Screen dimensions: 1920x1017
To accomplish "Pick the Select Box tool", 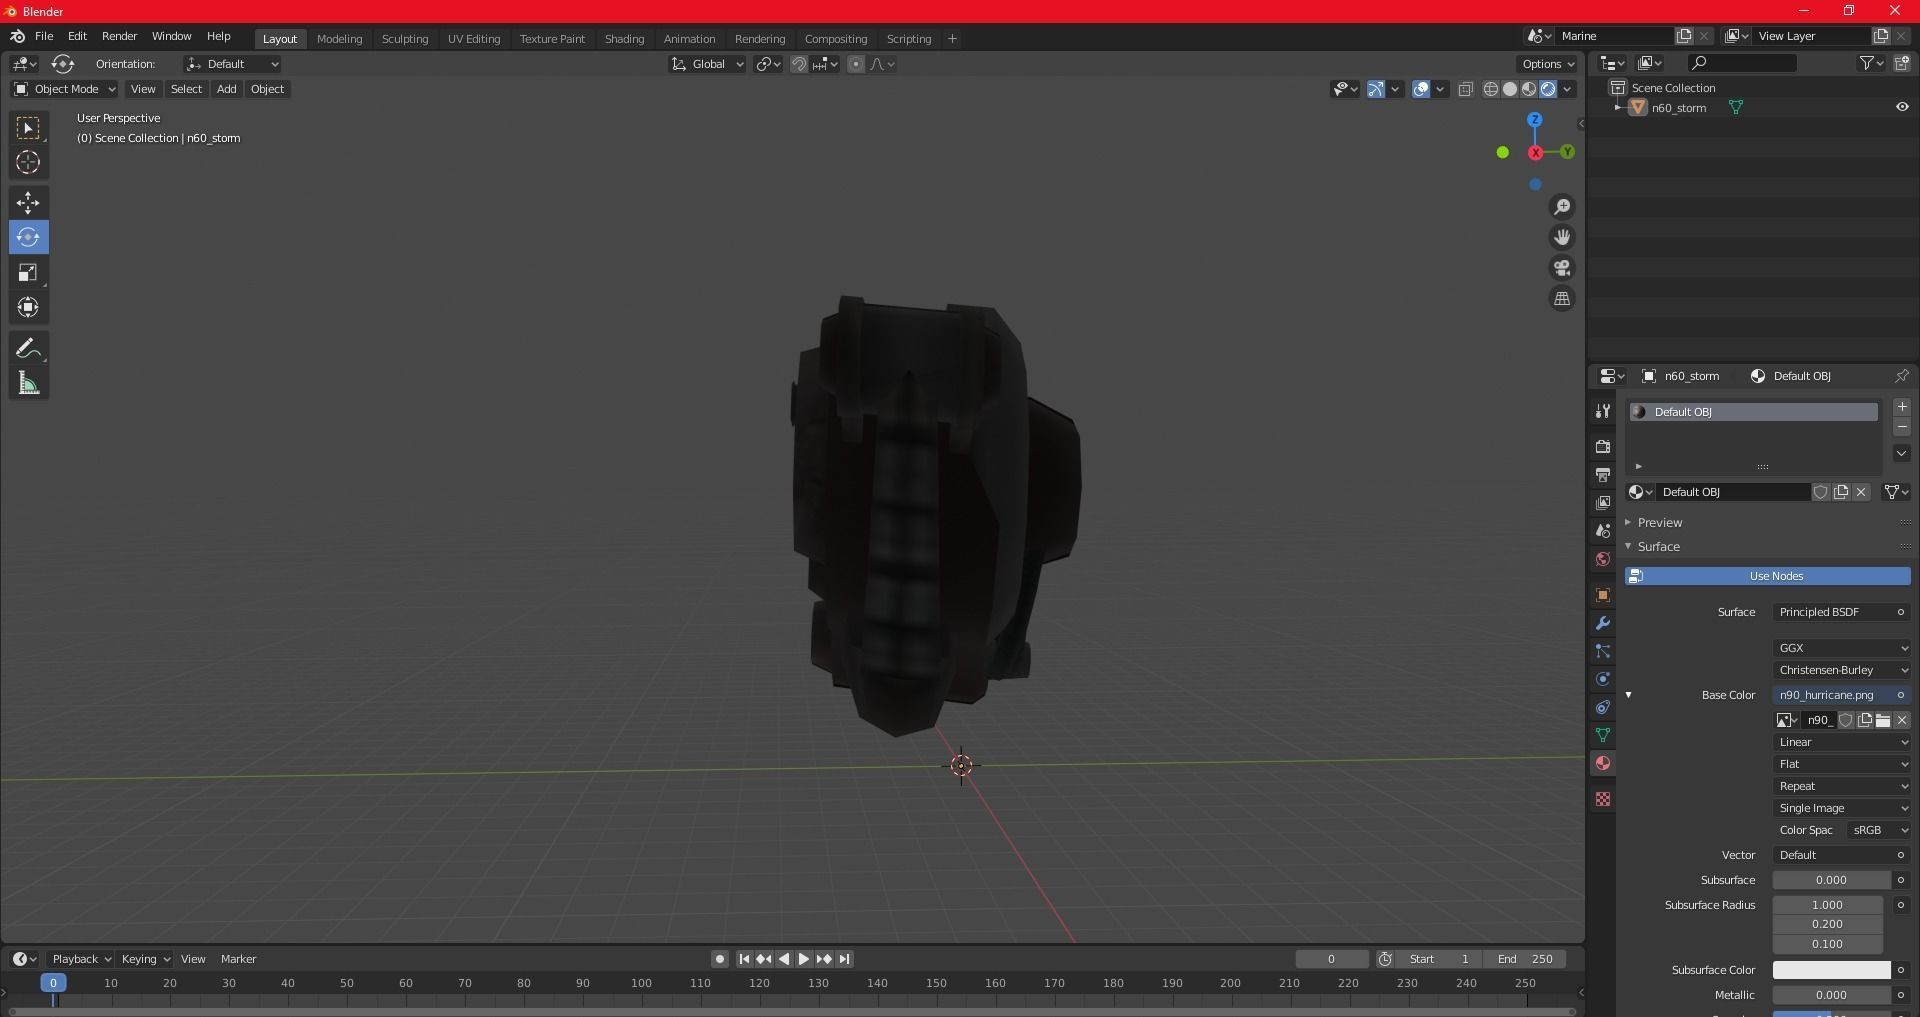I will [x=28, y=128].
